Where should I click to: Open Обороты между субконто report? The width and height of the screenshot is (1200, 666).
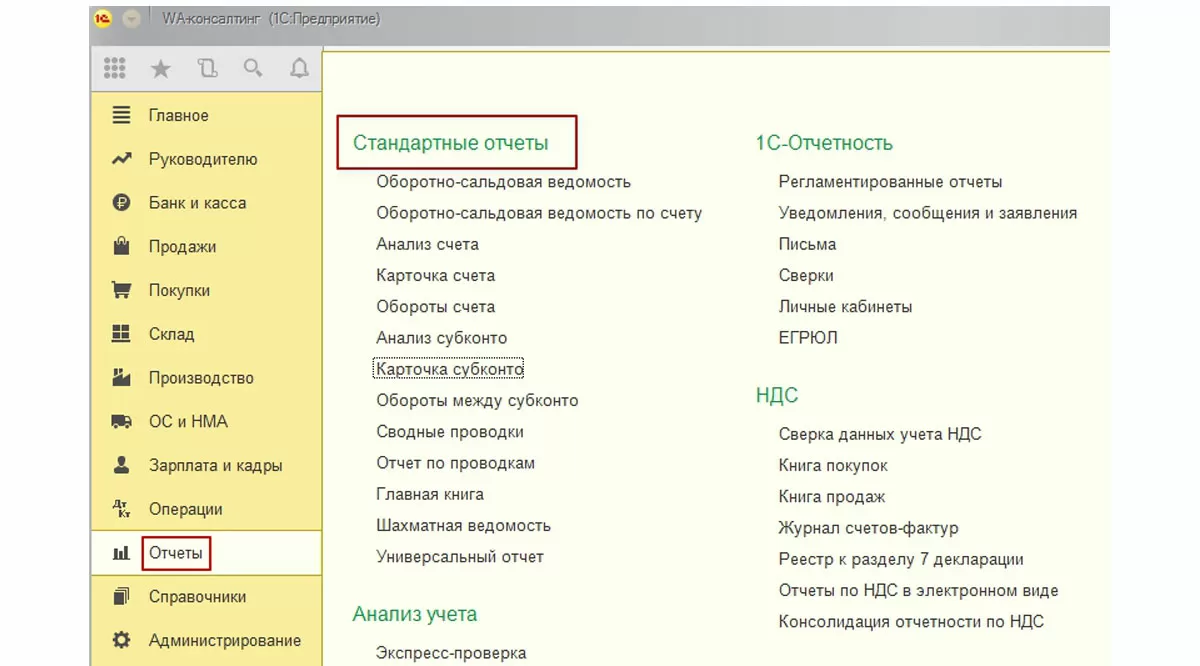[477, 400]
